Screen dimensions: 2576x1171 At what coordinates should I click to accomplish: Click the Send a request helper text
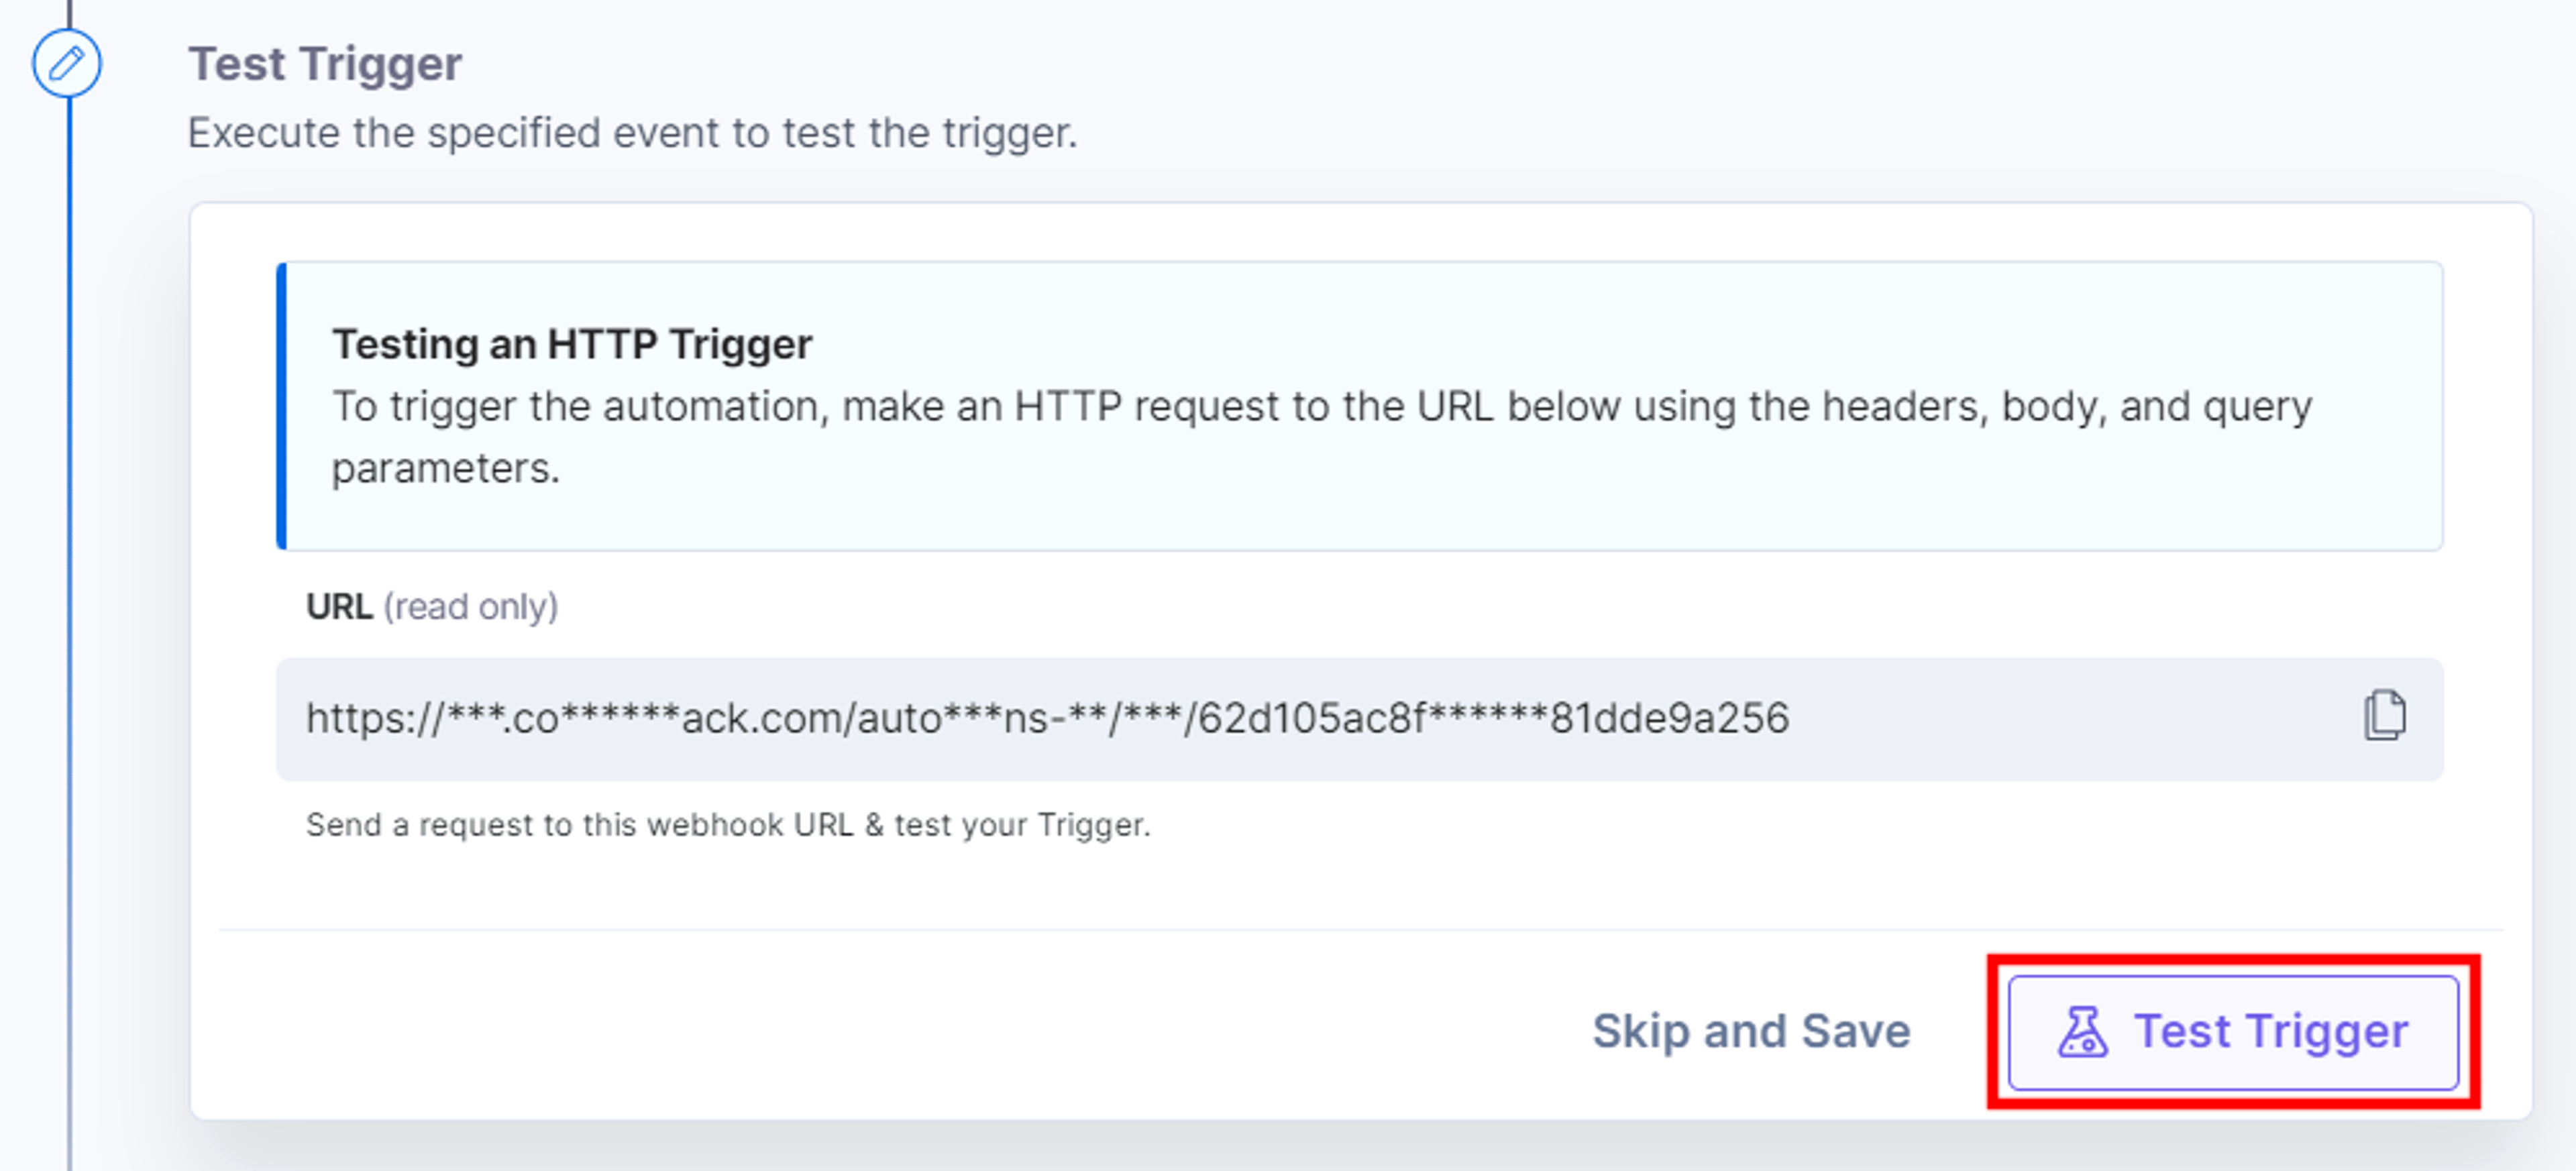click(x=728, y=825)
